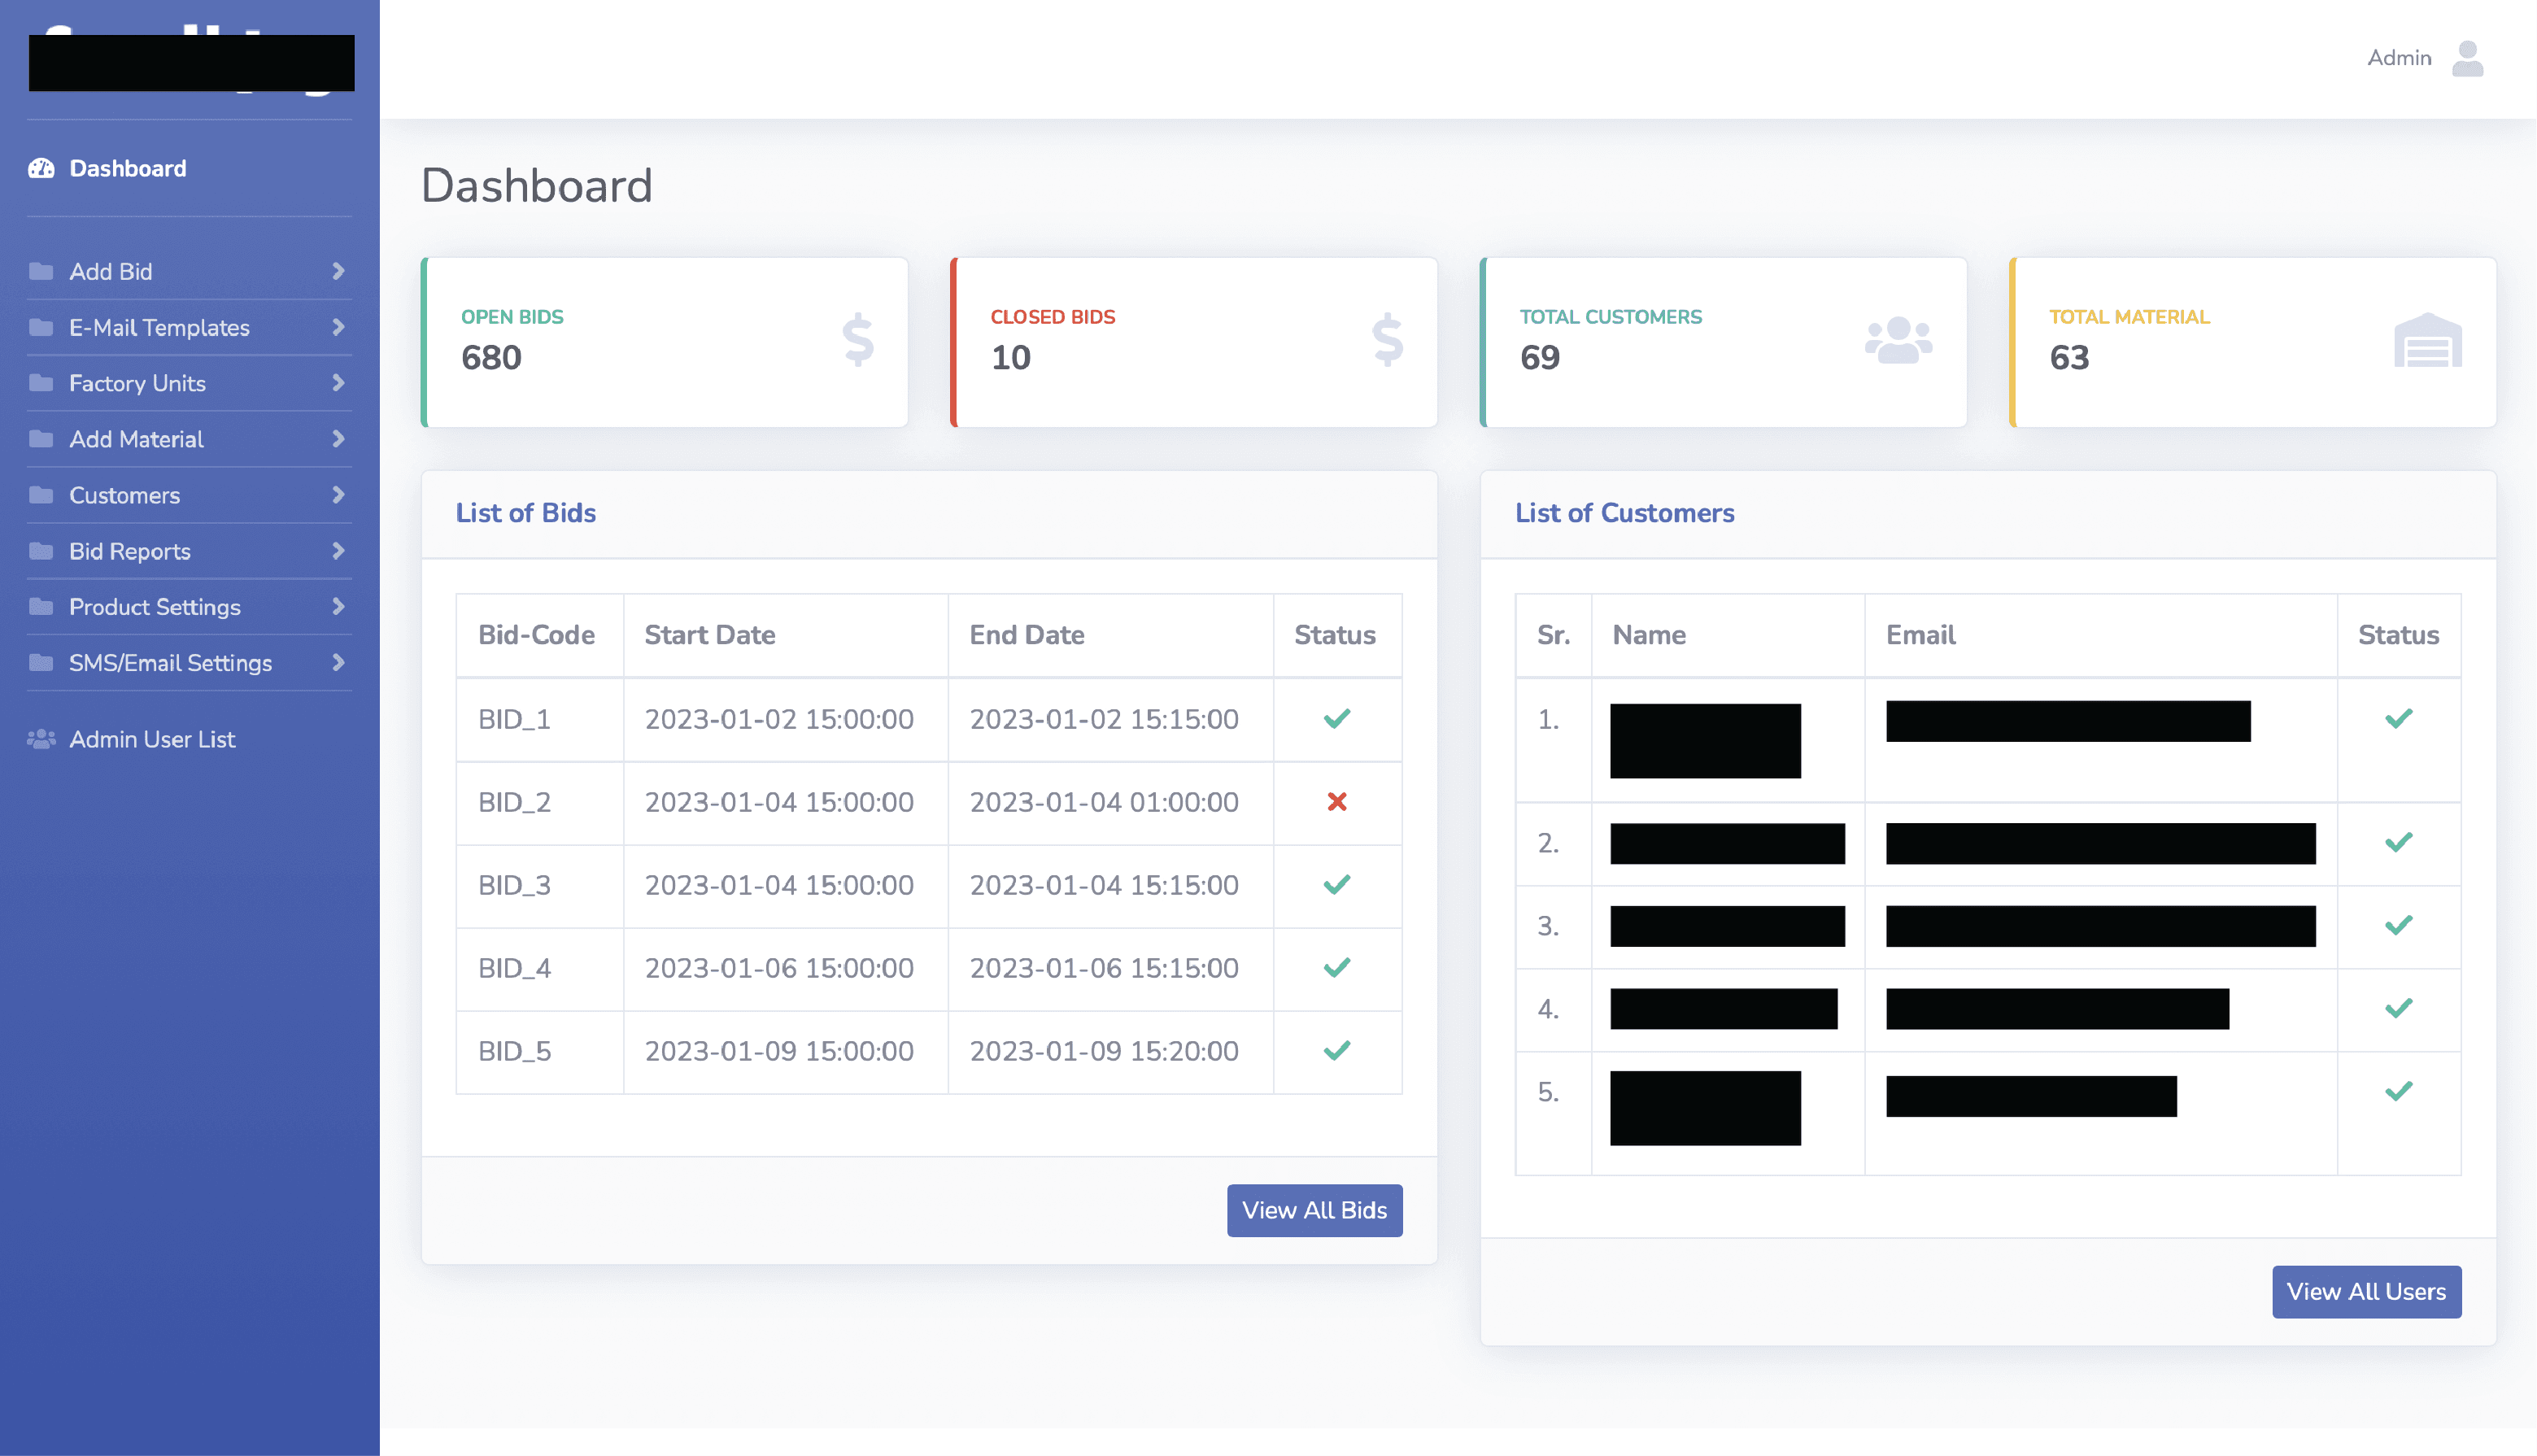Click the Dashboard gauge icon in sidebar
The image size is (2537, 1456).
(x=41, y=168)
